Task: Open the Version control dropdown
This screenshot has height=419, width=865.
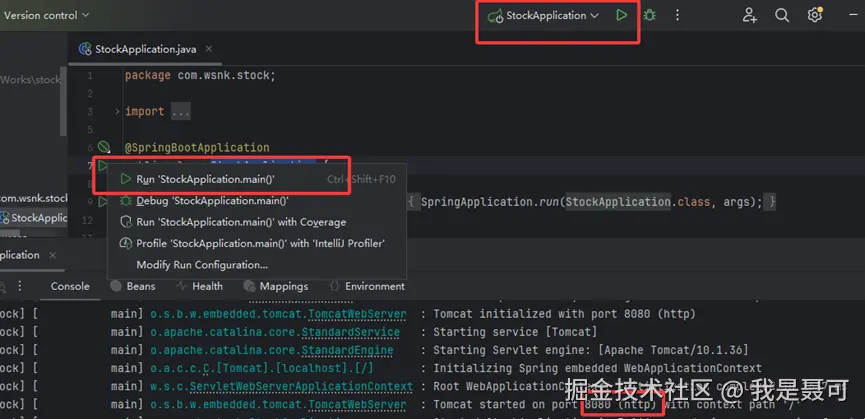Action: pyautogui.click(x=46, y=15)
